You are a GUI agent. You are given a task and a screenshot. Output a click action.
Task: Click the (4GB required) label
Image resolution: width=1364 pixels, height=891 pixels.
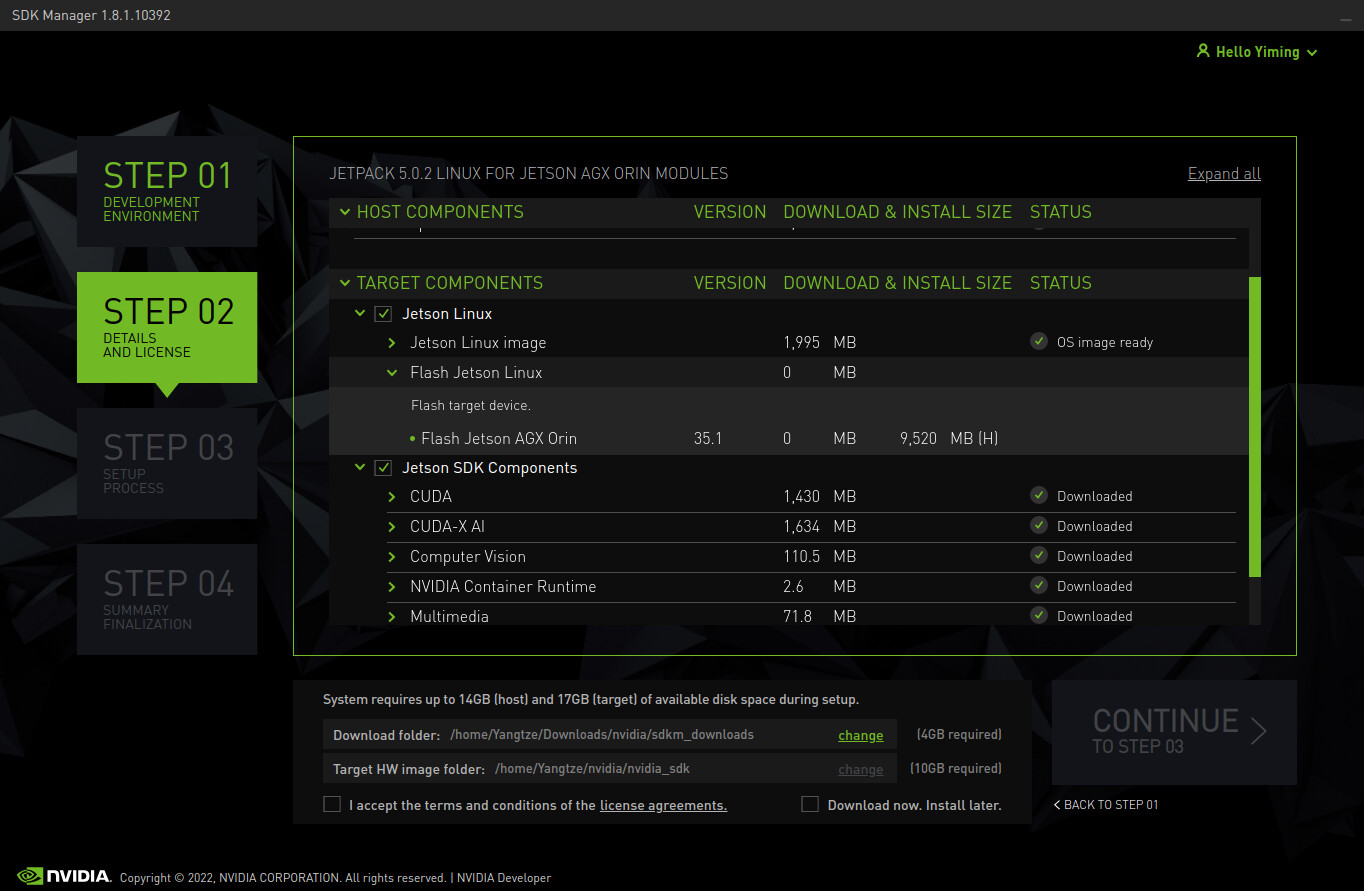pos(959,734)
